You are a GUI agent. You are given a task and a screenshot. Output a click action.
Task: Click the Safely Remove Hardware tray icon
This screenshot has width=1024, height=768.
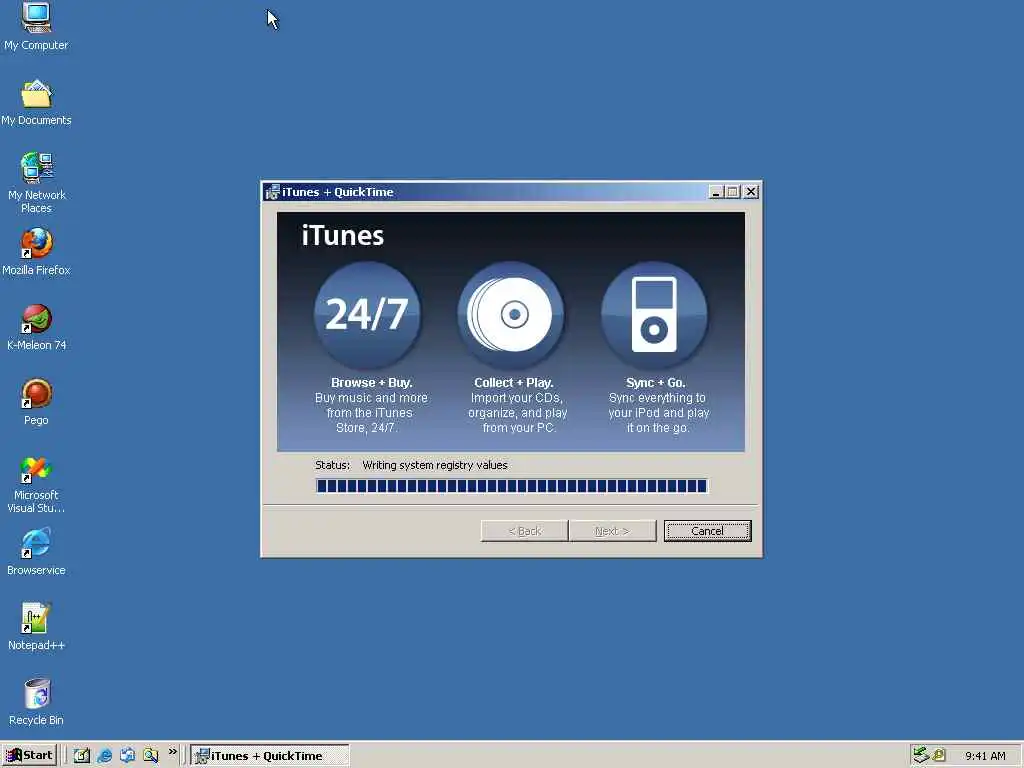921,755
